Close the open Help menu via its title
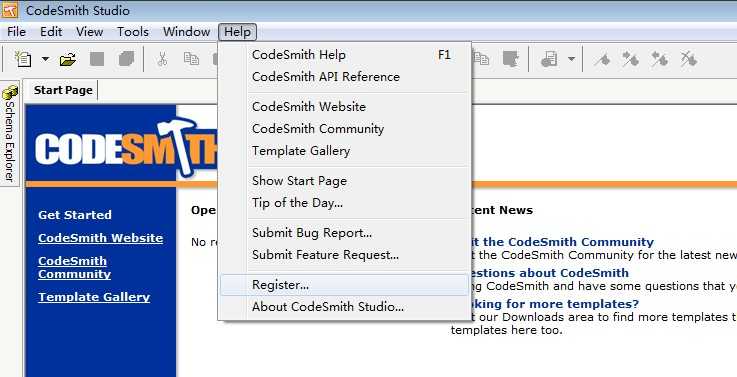The width and height of the screenshot is (737, 377). pos(237,32)
